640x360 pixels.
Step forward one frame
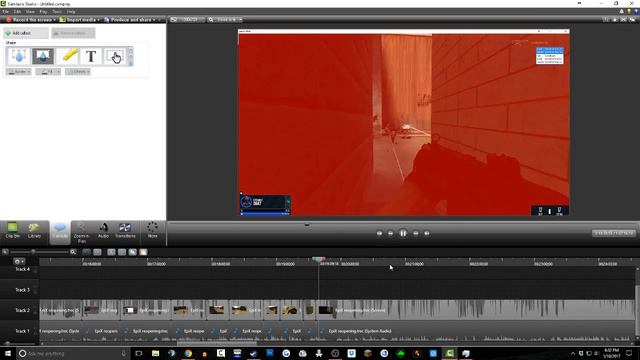[416, 233]
